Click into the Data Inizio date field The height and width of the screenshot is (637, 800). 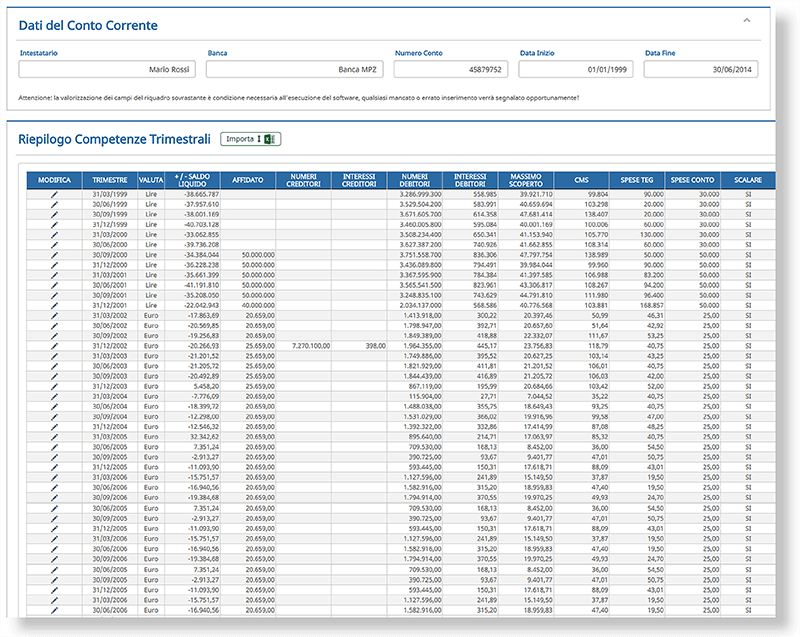(576, 69)
